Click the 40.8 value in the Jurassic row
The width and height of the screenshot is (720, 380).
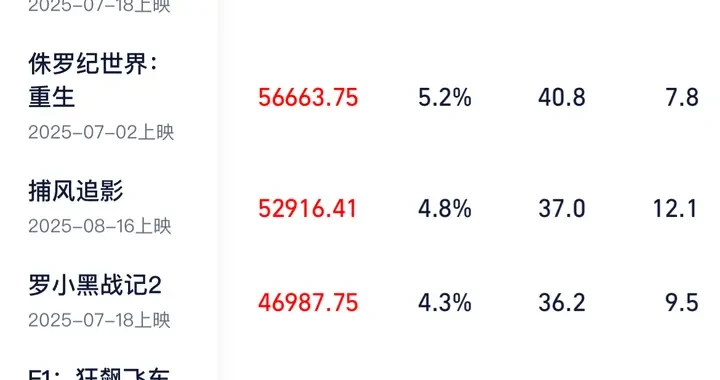point(562,98)
